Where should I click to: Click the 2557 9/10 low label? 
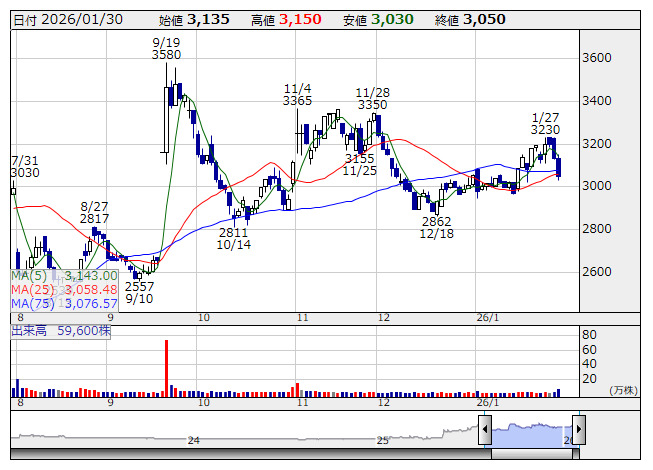[140, 292]
